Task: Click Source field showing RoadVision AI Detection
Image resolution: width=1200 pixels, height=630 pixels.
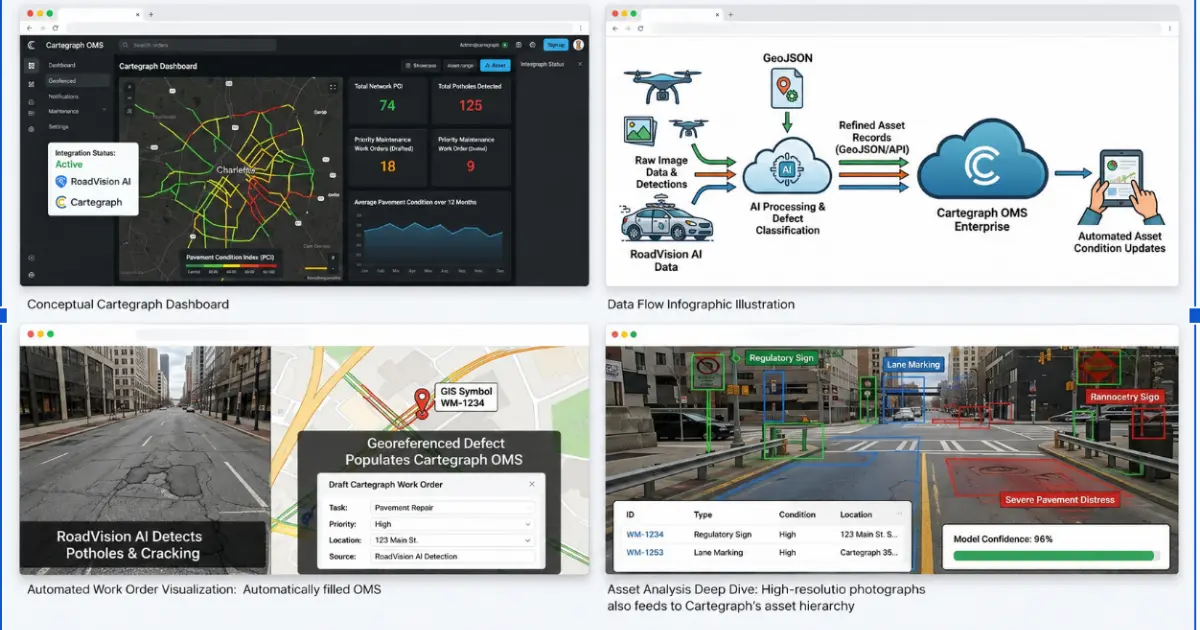Action: pos(453,556)
